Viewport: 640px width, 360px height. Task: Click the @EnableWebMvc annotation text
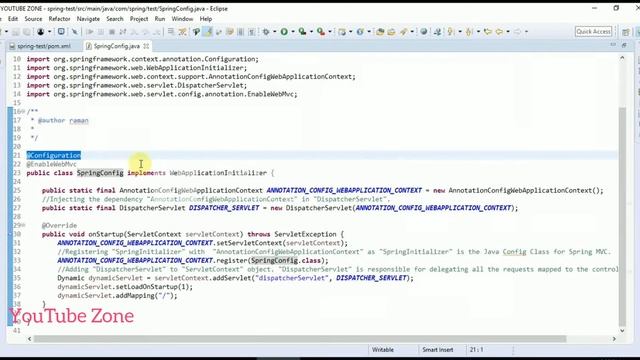point(51,164)
